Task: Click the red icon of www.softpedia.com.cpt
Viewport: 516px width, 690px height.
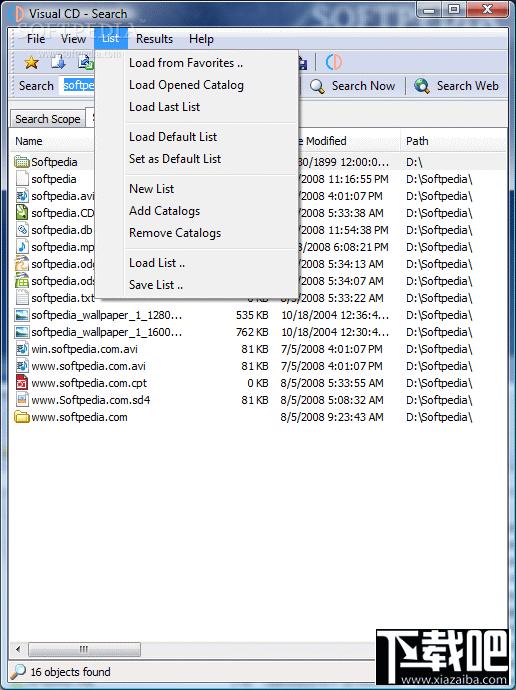Action: (x=22, y=383)
